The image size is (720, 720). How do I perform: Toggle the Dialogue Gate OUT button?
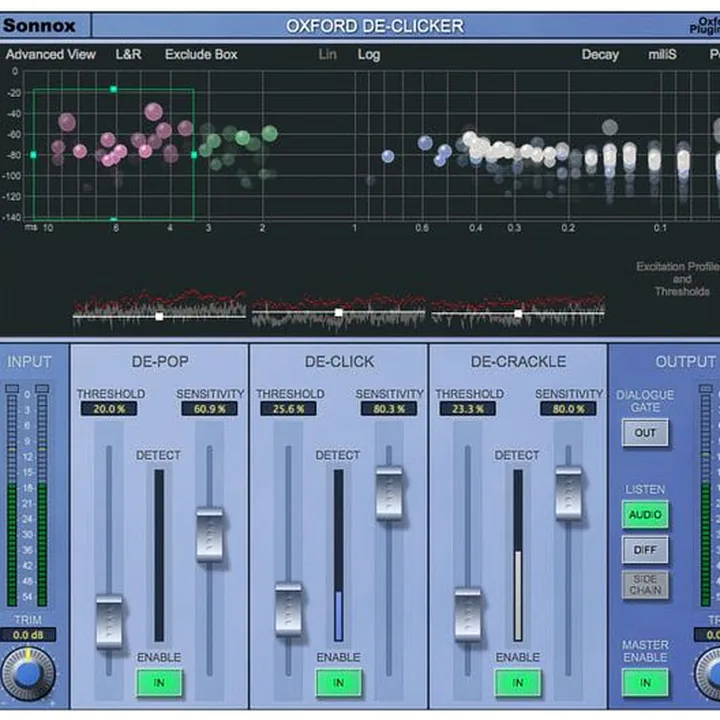tap(645, 433)
